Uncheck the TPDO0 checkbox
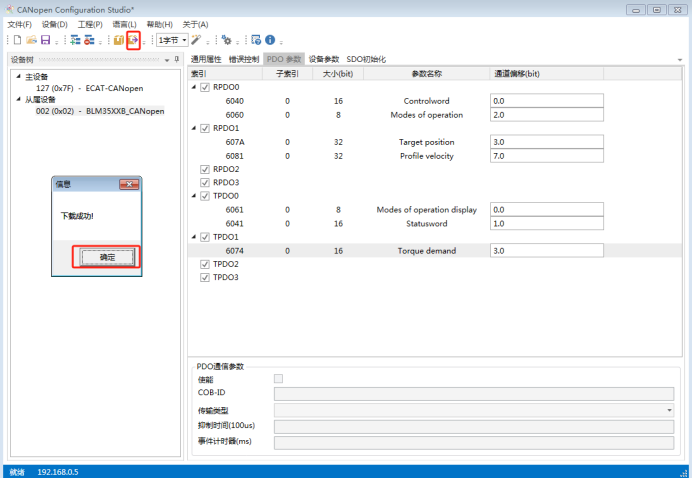The height and width of the screenshot is (479, 692). pyautogui.click(x=205, y=196)
